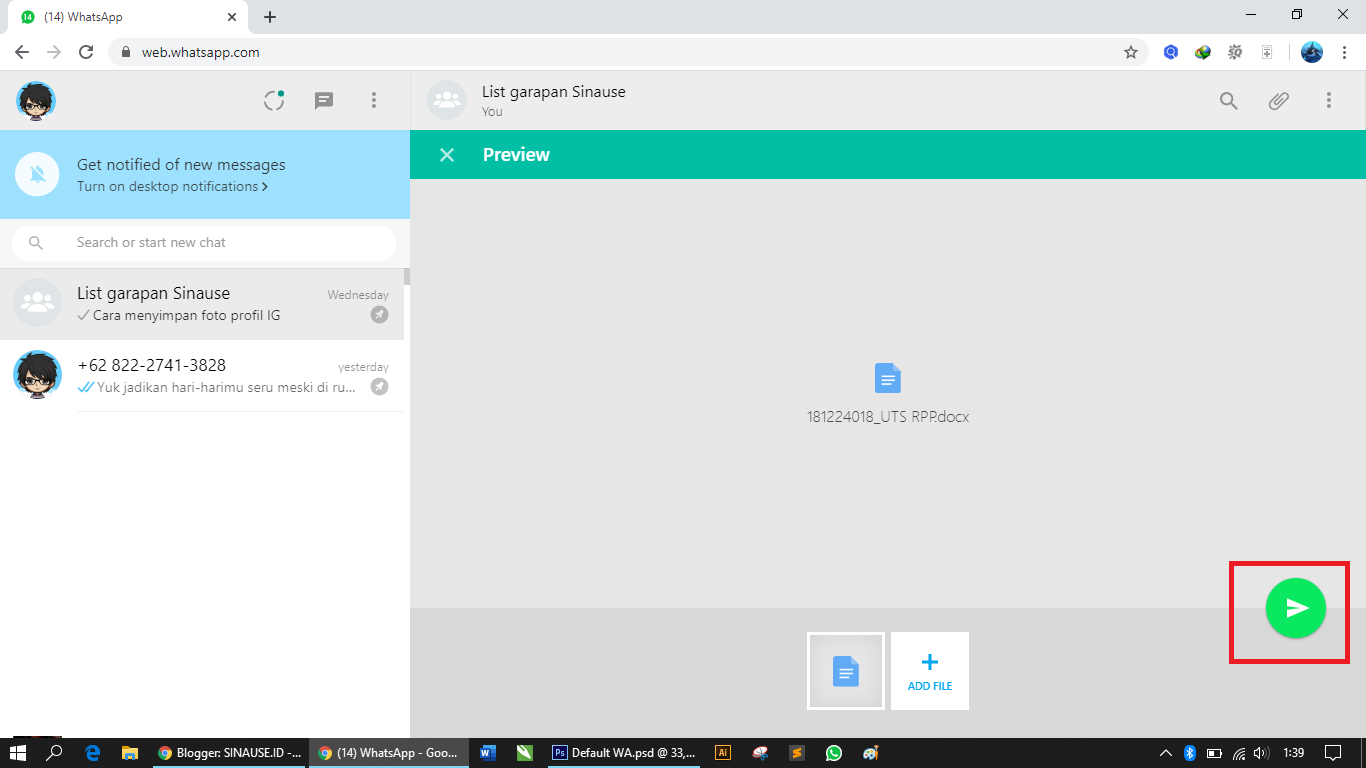Click the chat list scrollbar
This screenshot has width=1366, height=768.
click(x=407, y=277)
